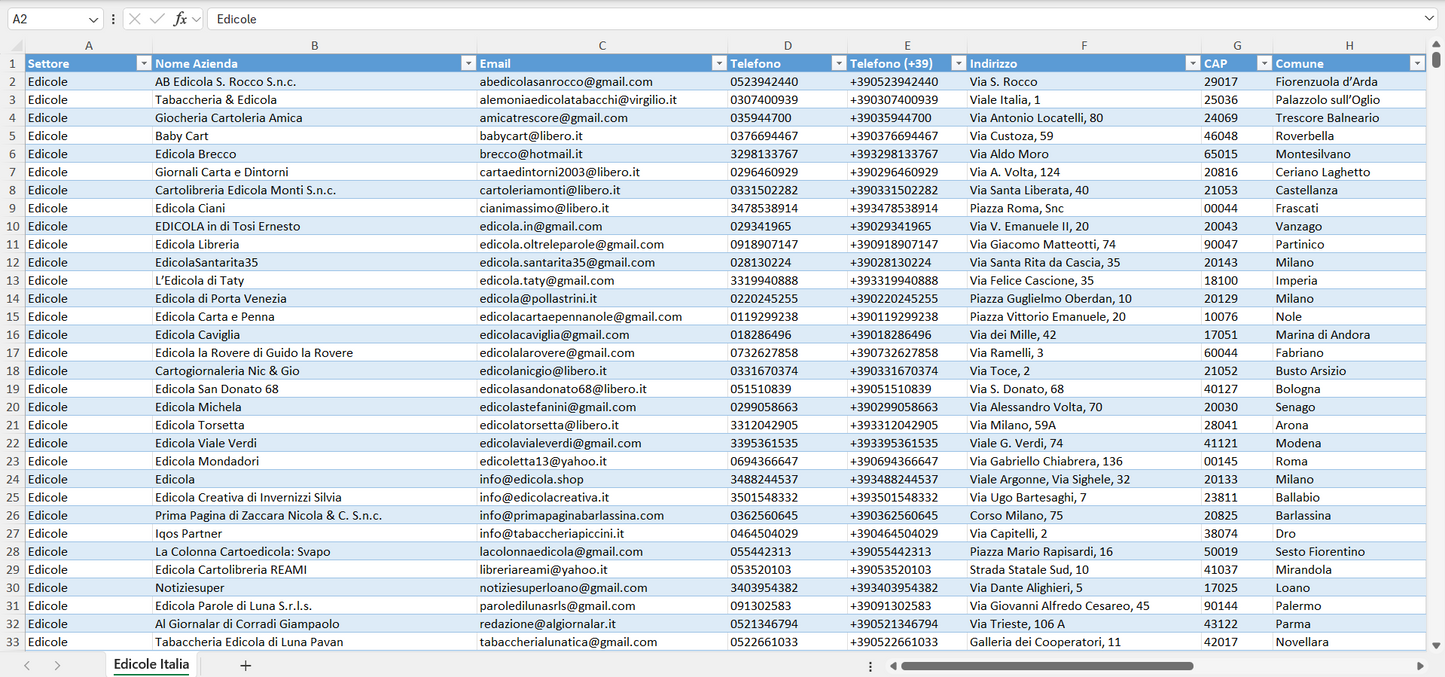Select cell +390732627858
Viewport: 1445px width, 677px height.
[907, 353]
